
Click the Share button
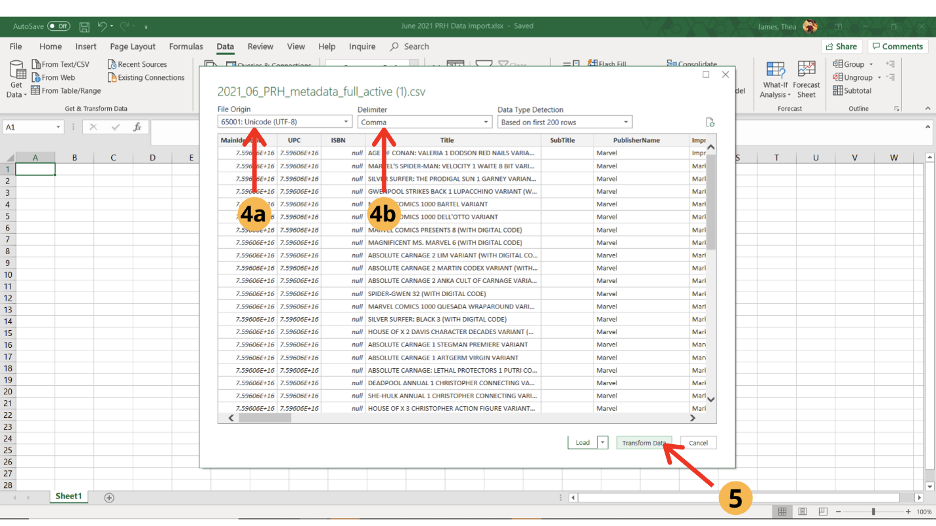click(842, 47)
